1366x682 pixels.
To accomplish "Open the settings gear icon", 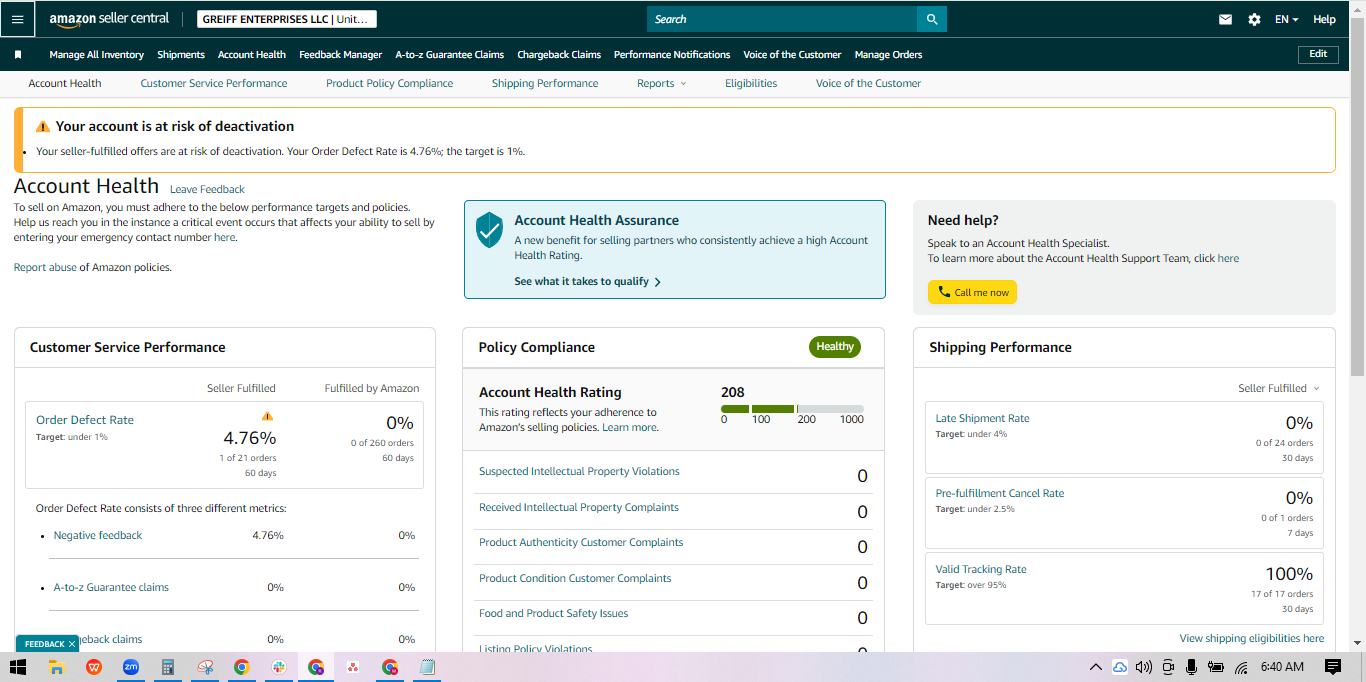I will [1254, 19].
